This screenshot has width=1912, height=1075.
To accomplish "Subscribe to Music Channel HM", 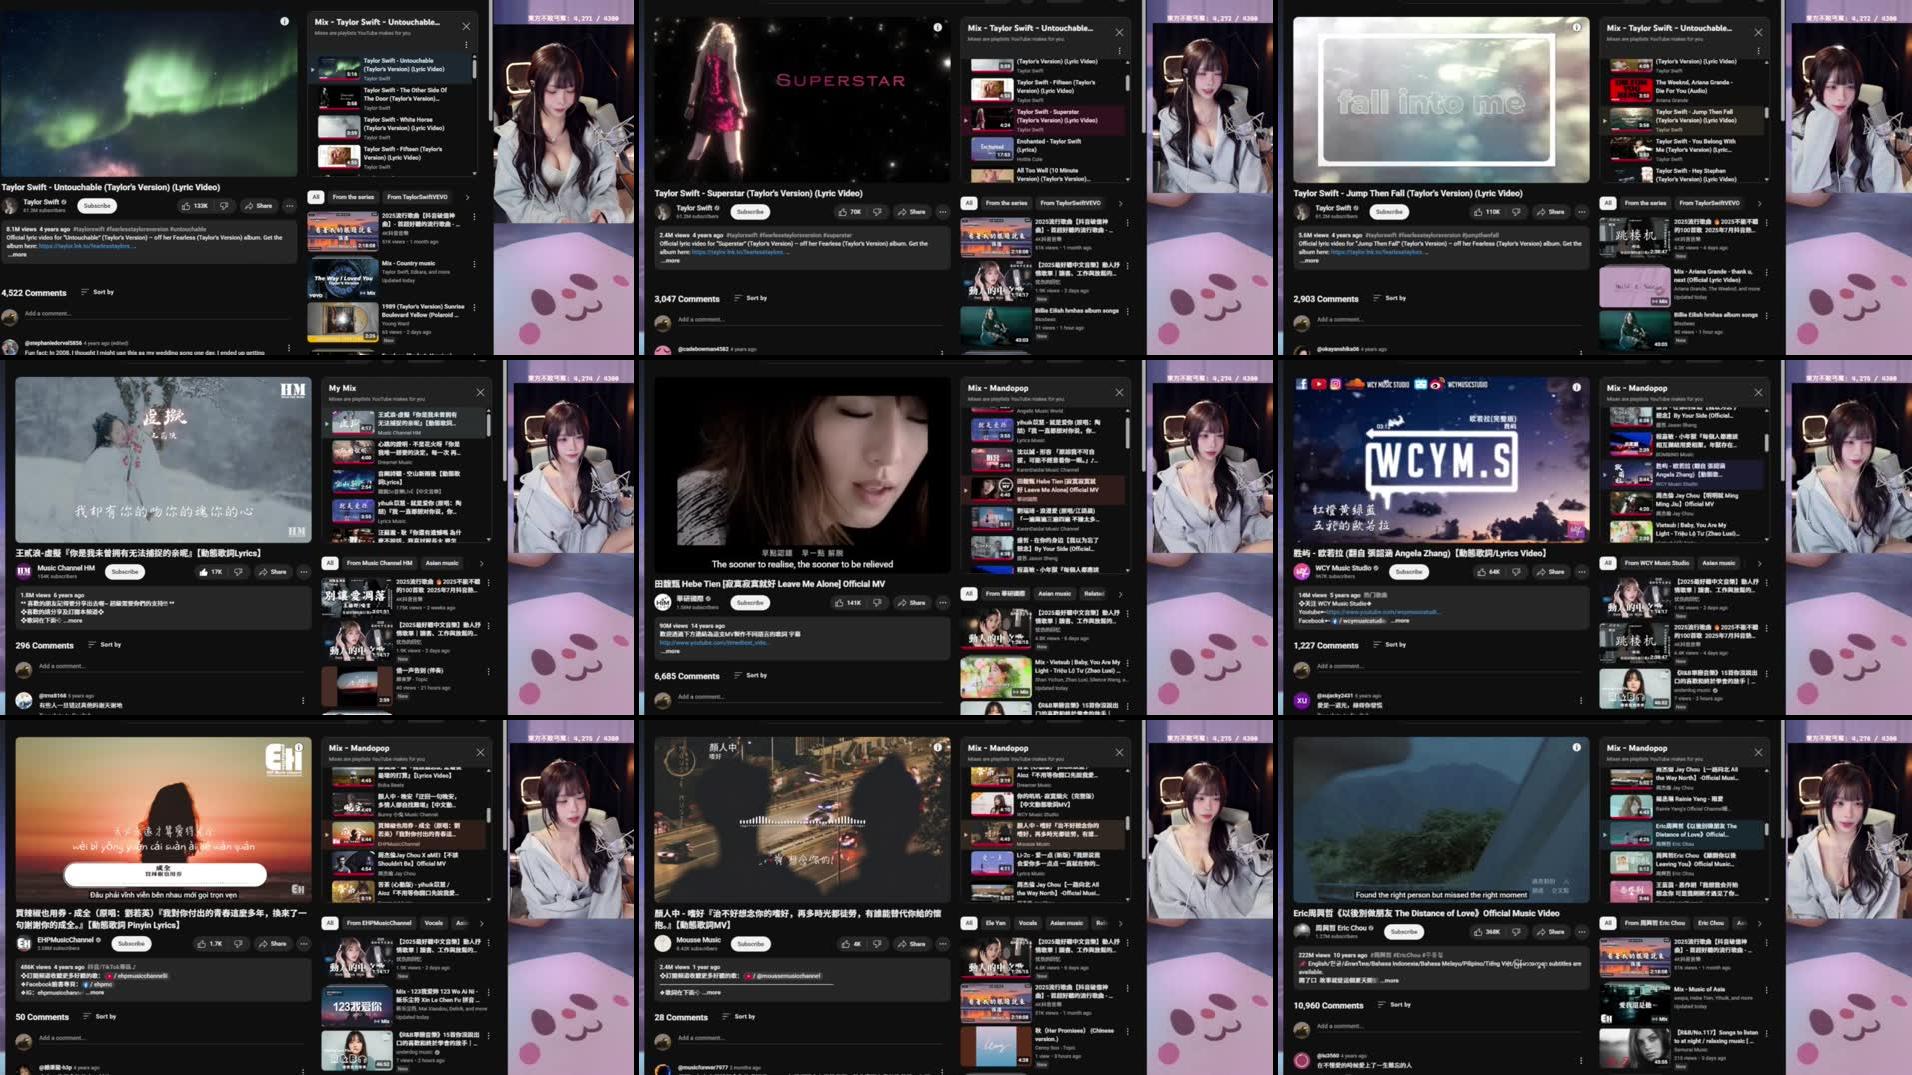I will pyautogui.click(x=125, y=572).
